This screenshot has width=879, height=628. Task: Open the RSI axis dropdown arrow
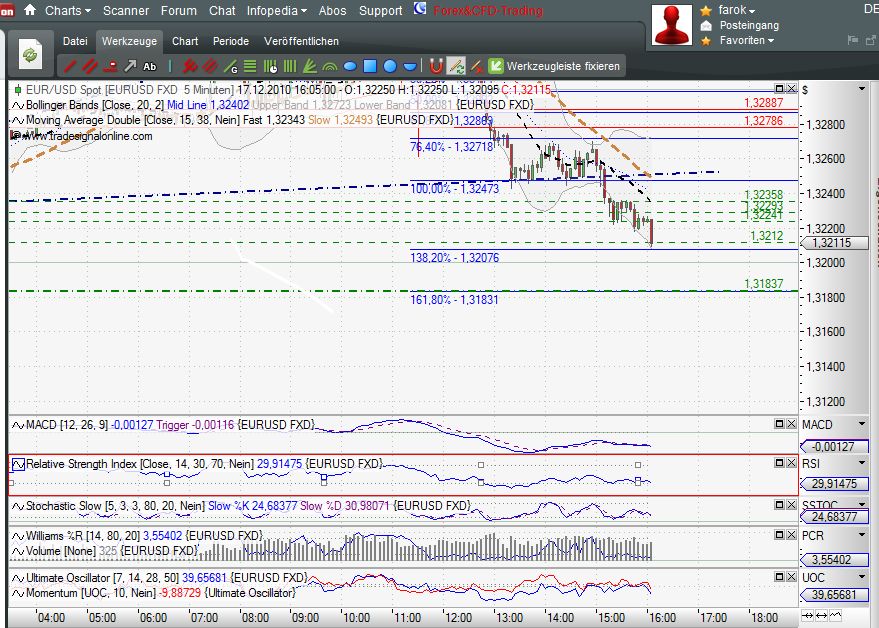tap(862, 463)
